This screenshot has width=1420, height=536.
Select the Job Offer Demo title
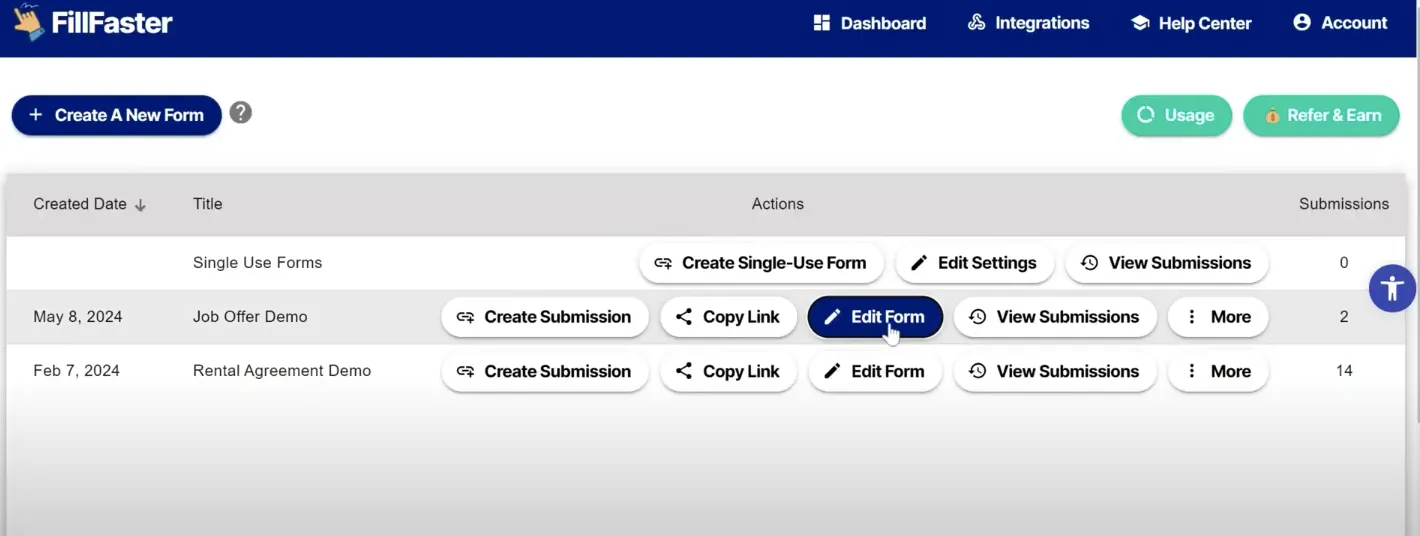(x=250, y=317)
